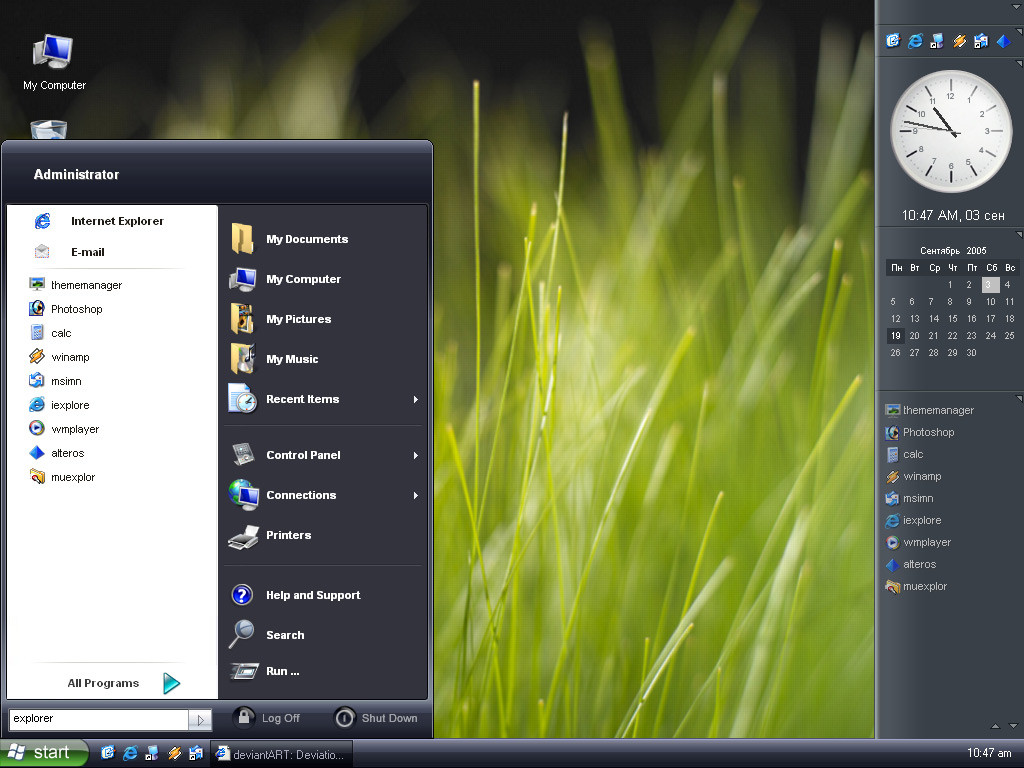Open E-mail in the Start menu
1024x768 pixels.
point(69,252)
